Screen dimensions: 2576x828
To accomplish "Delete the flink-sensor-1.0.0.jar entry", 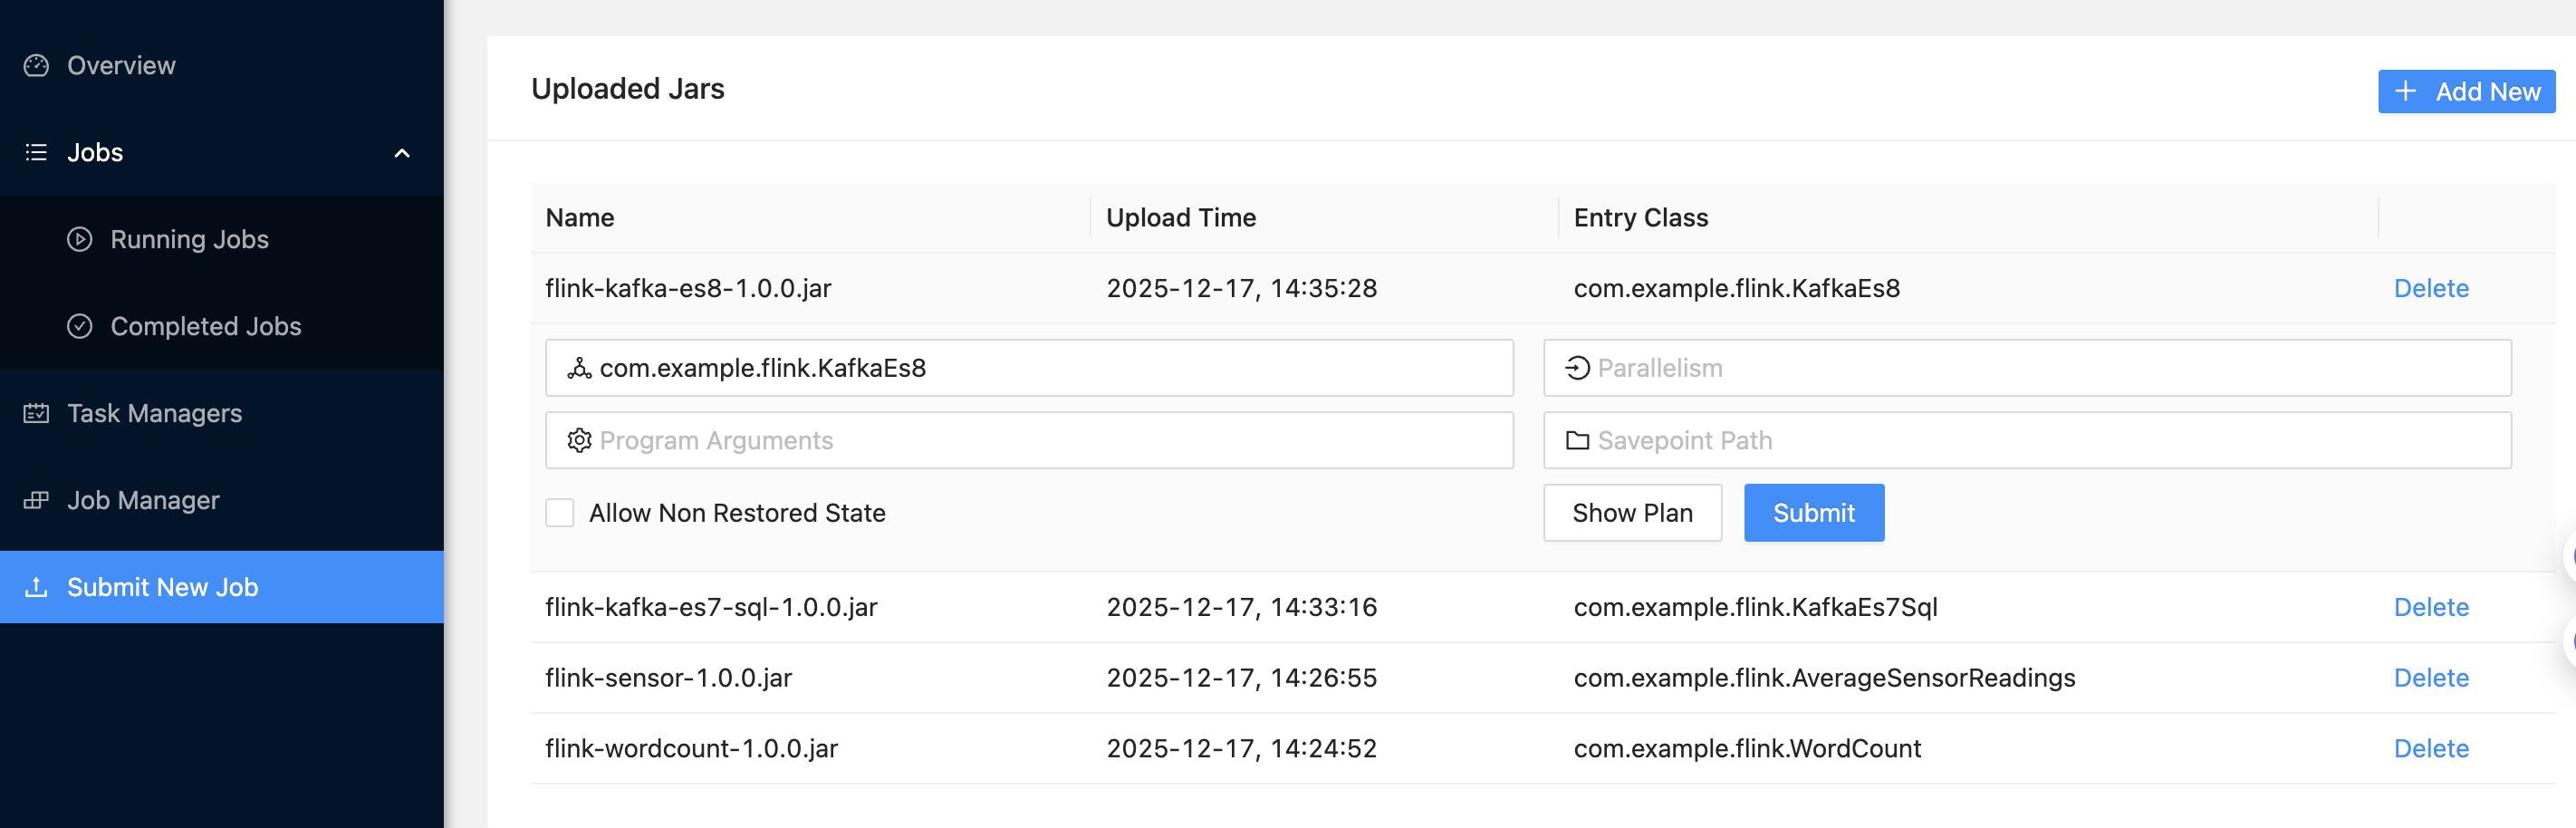I will 2431,679.
